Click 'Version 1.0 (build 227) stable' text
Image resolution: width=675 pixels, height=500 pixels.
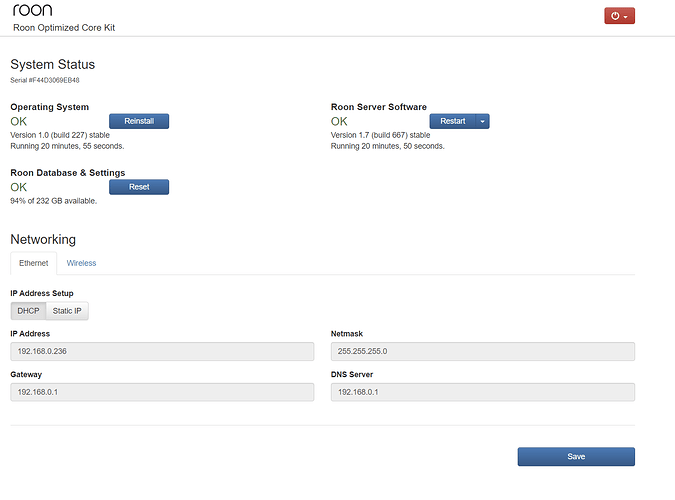point(60,135)
